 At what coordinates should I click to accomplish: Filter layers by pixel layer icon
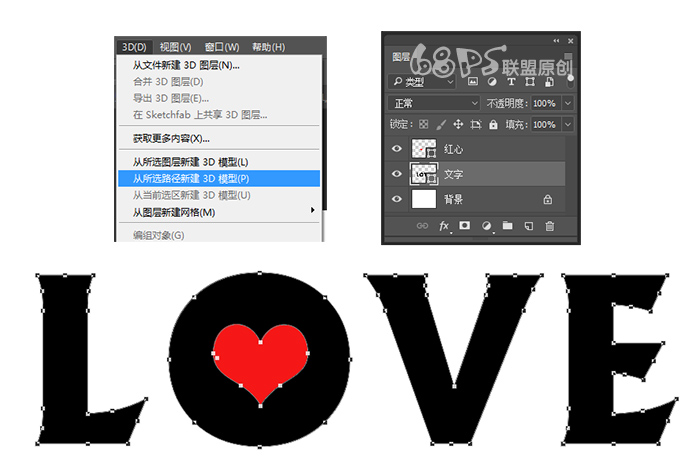(473, 82)
